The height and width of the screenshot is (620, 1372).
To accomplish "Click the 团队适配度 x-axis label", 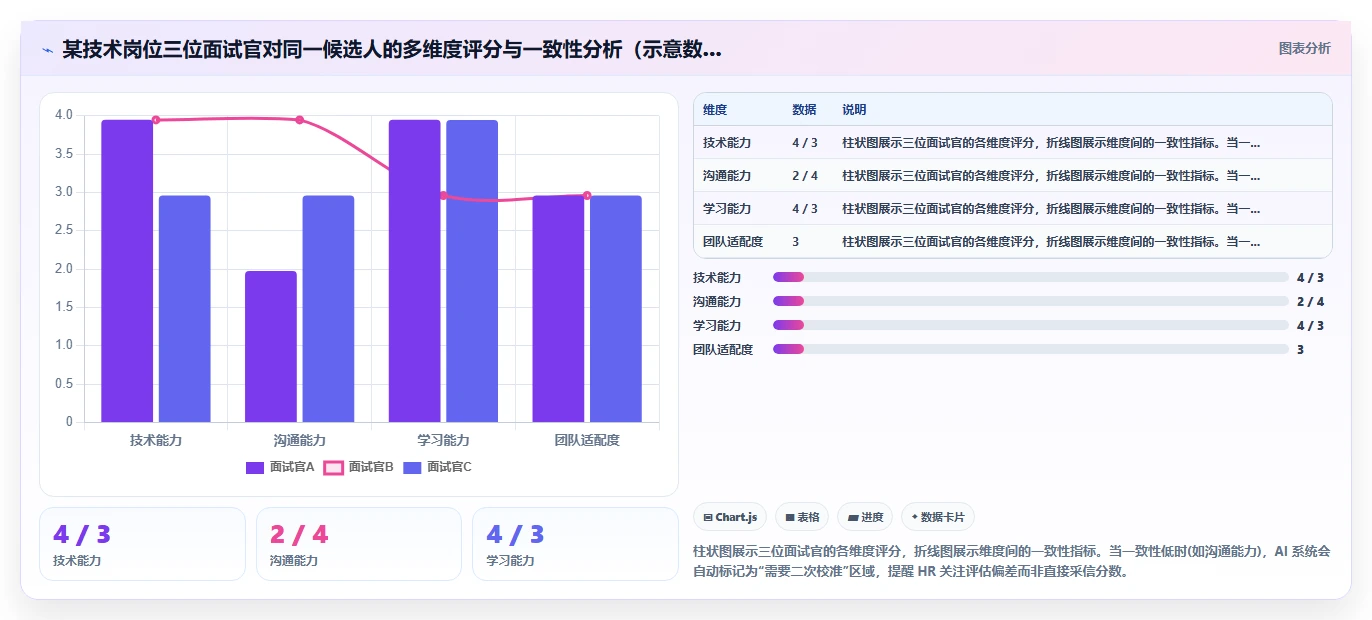I will 587,440.
